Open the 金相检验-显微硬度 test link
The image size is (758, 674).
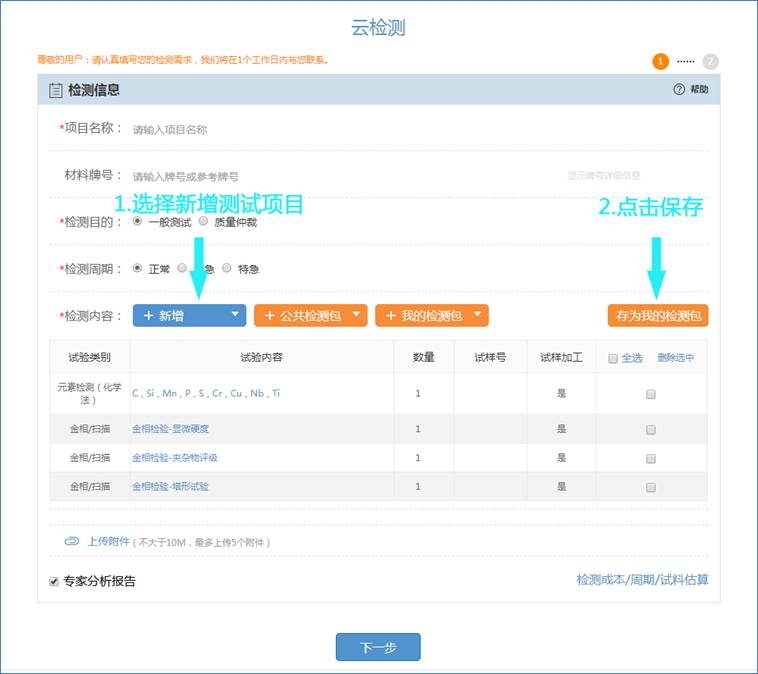pyautogui.click(x=170, y=429)
